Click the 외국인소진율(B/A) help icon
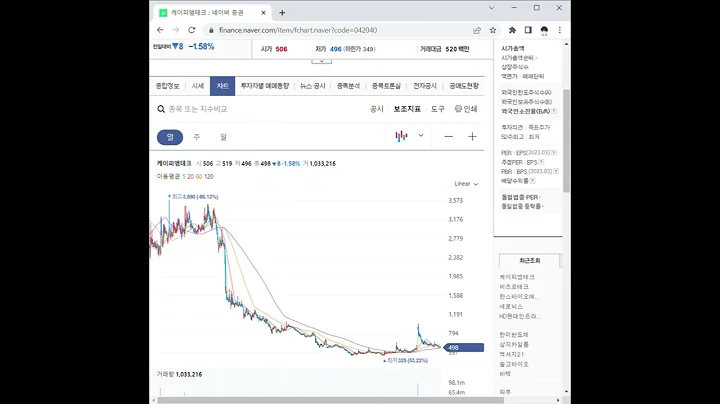The image size is (720, 404). click(554, 111)
